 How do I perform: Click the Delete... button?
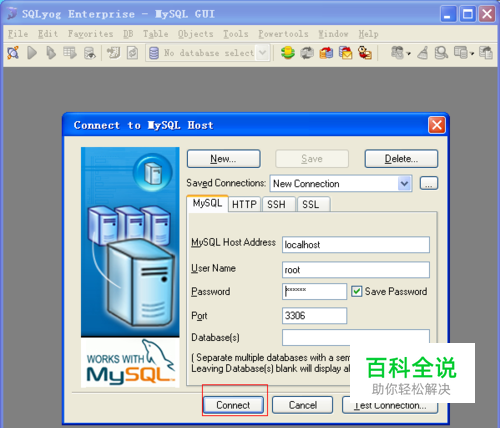(401, 159)
